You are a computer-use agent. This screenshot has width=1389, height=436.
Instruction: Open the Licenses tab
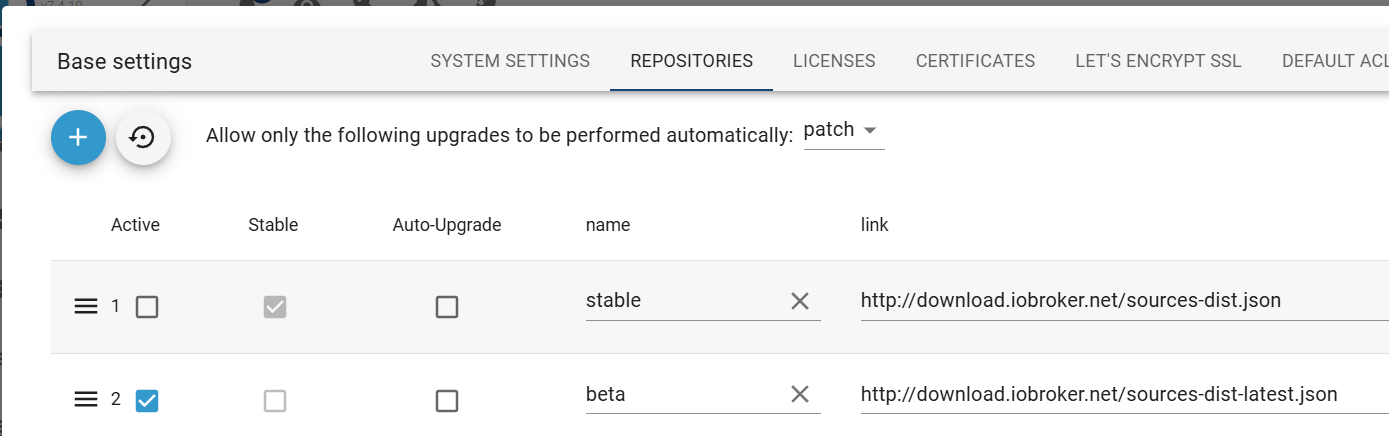point(834,61)
